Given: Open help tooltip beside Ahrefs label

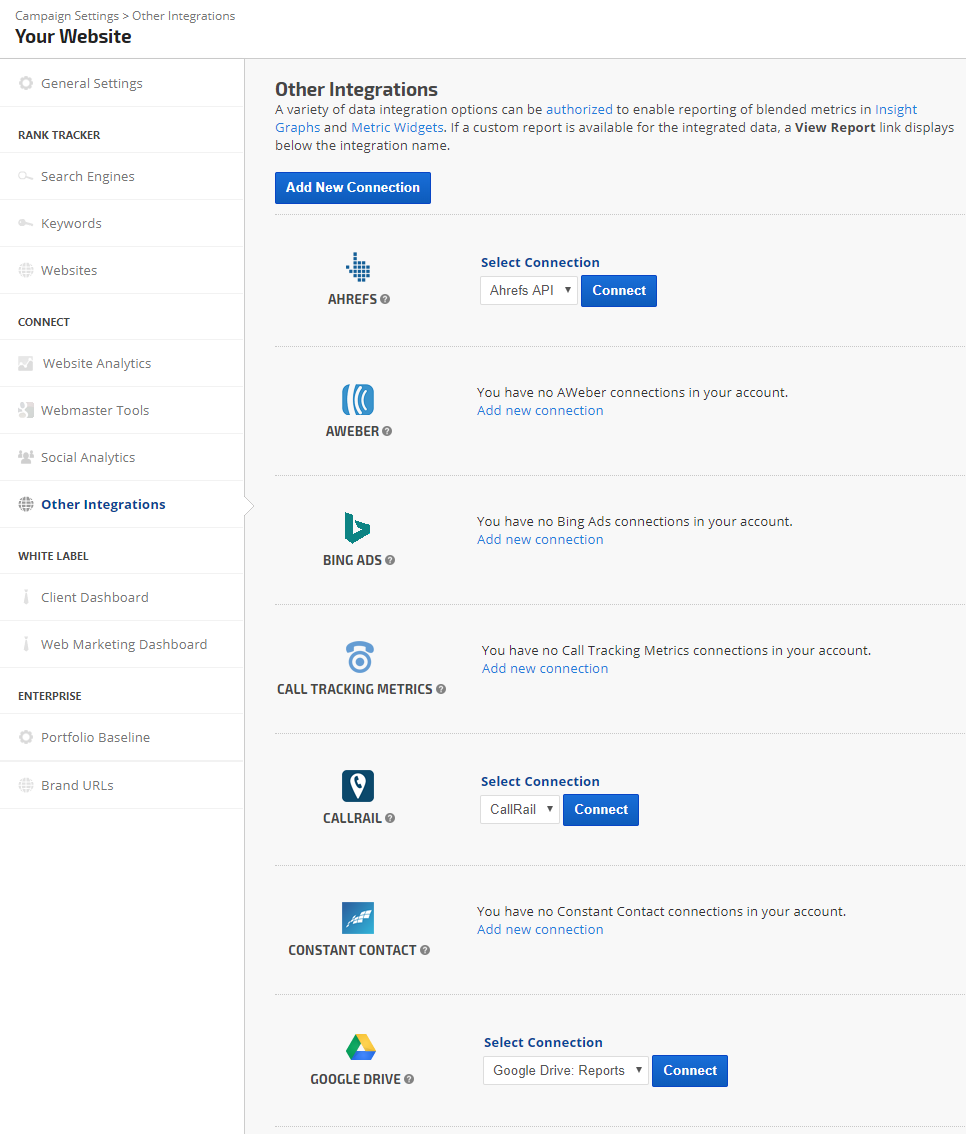Looking at the screenshot, I should [x=385, y=299].
